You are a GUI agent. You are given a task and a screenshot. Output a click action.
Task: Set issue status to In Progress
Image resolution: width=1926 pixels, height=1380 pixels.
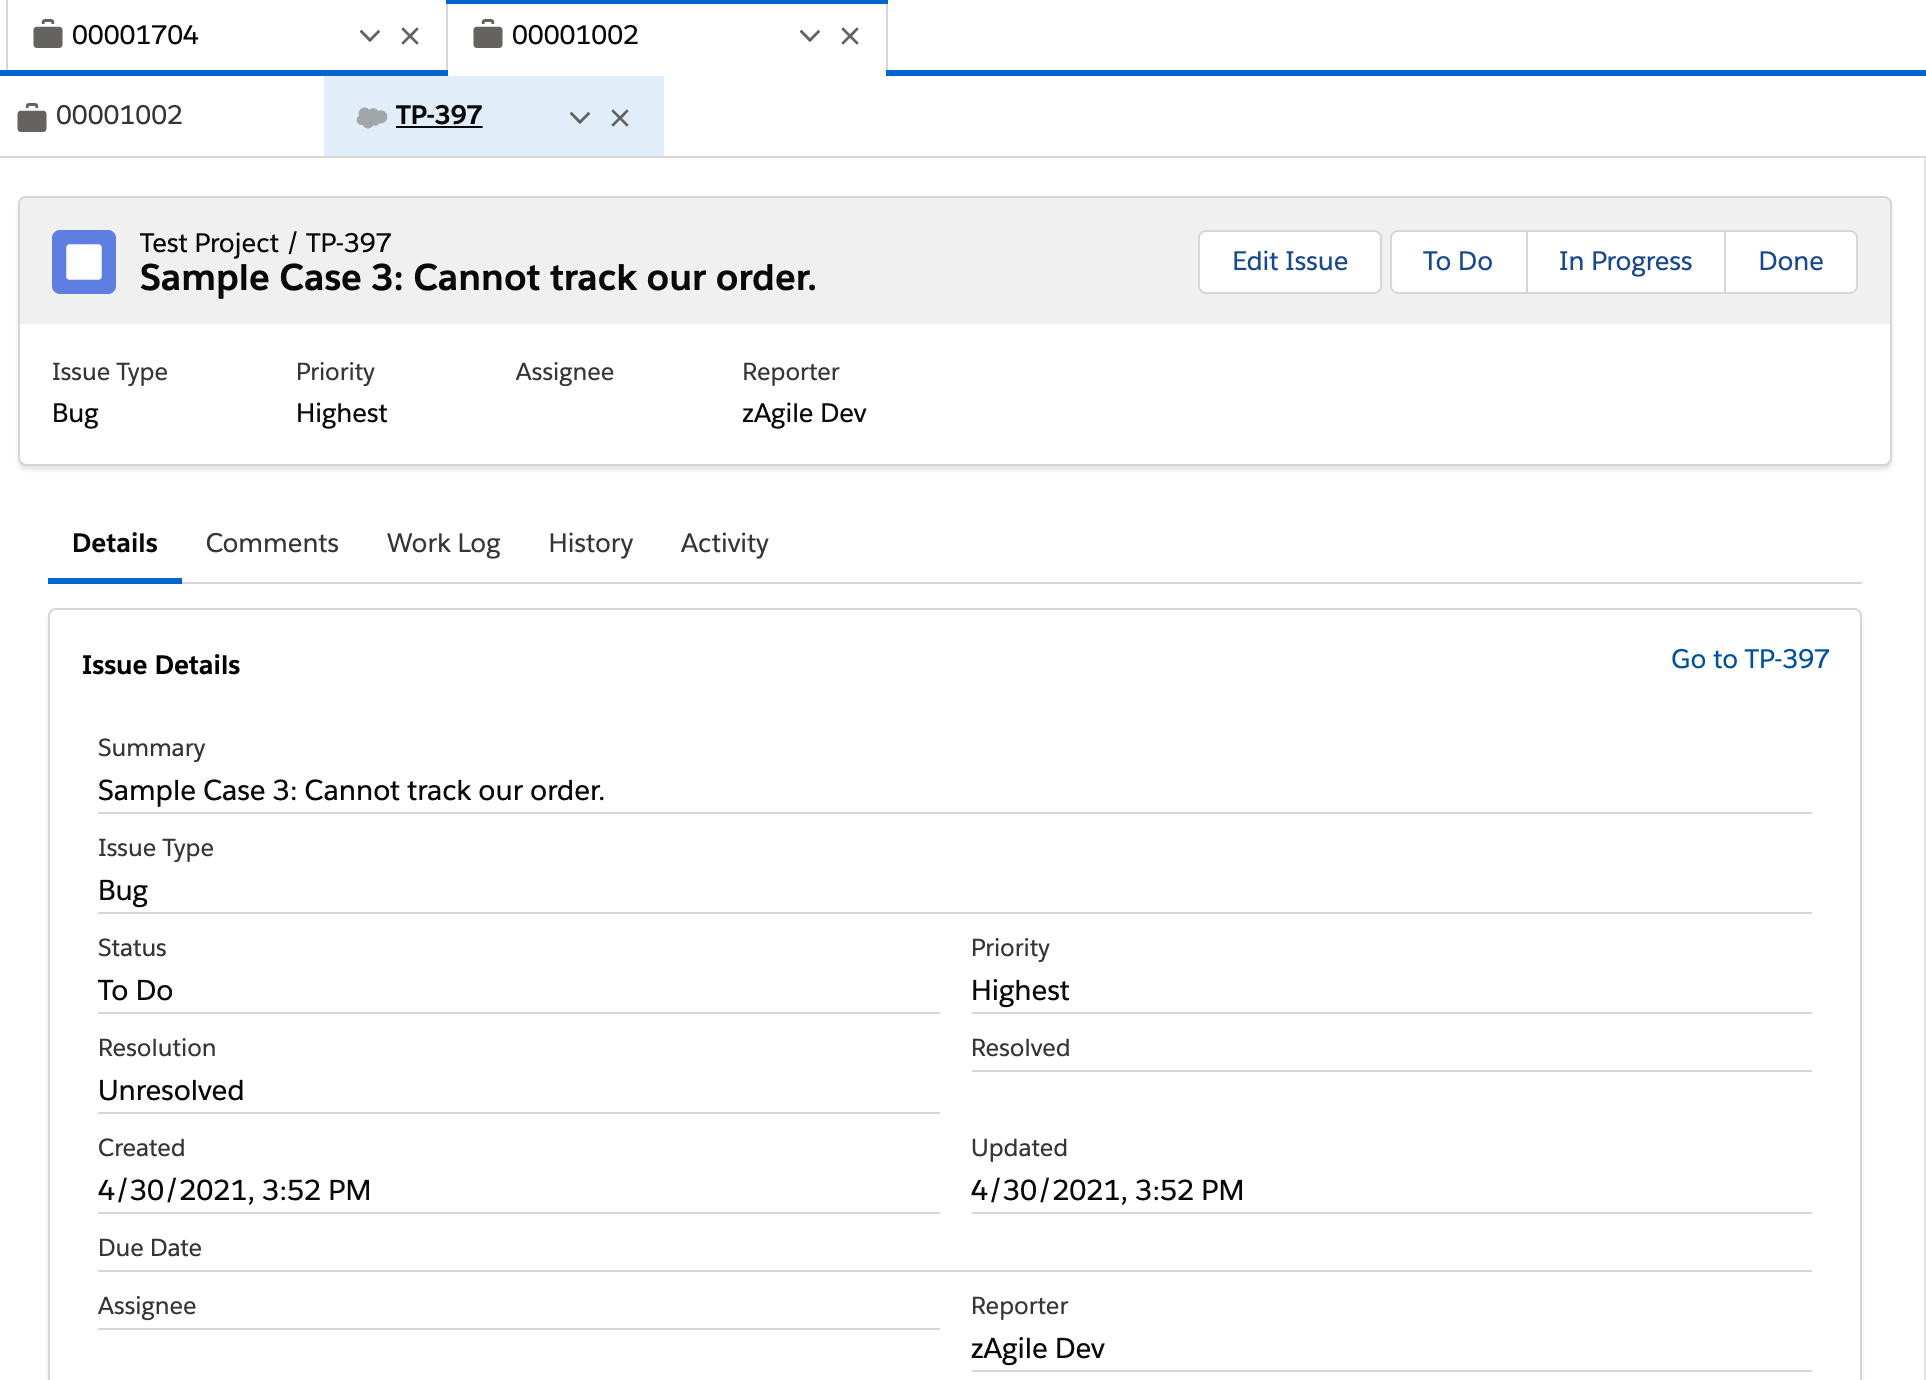pos(1624,261)
